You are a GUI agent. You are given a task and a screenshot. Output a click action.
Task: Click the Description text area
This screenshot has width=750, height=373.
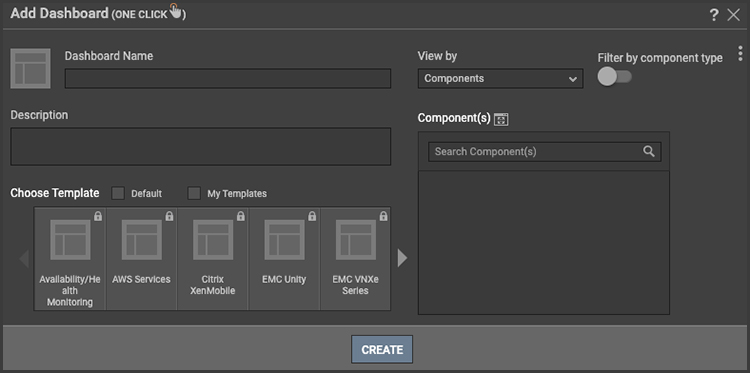tap(200, 146)
